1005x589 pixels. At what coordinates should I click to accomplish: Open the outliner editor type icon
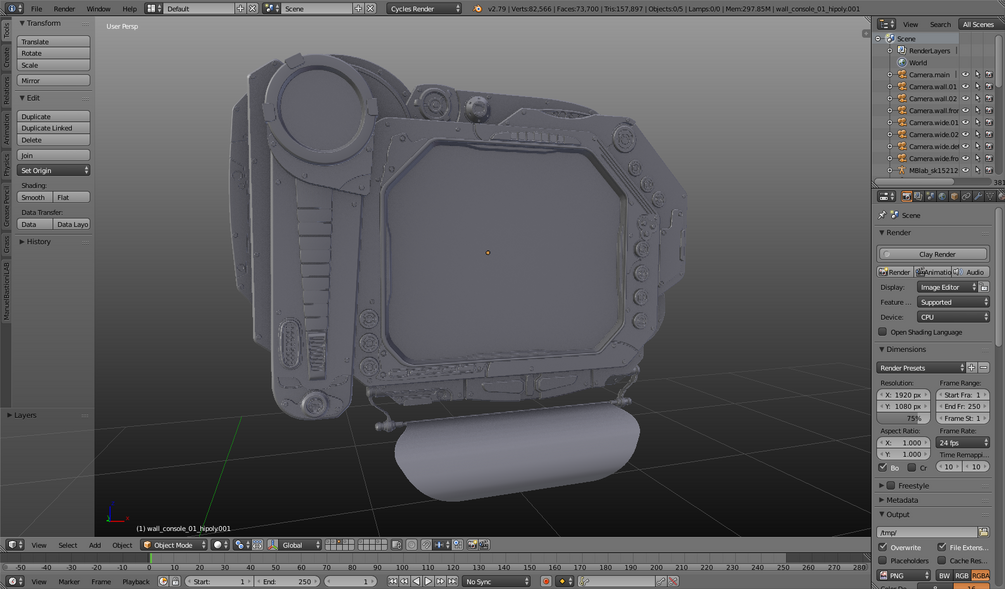pyautogui.click(x=886, y=24)
